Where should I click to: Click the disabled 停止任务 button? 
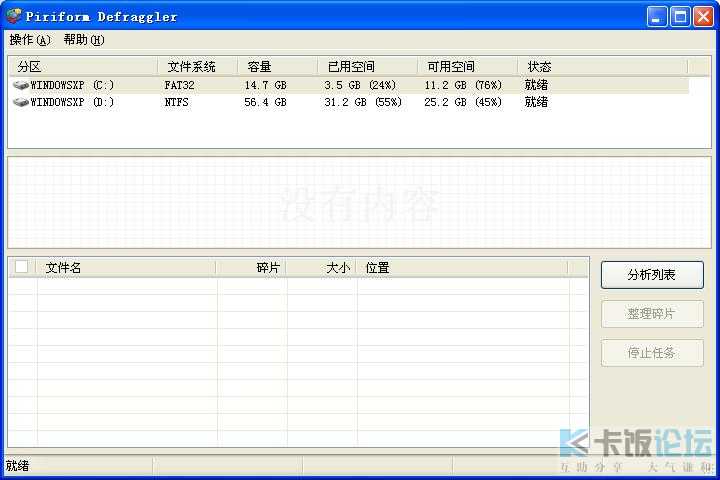click(x=652, y=353)
